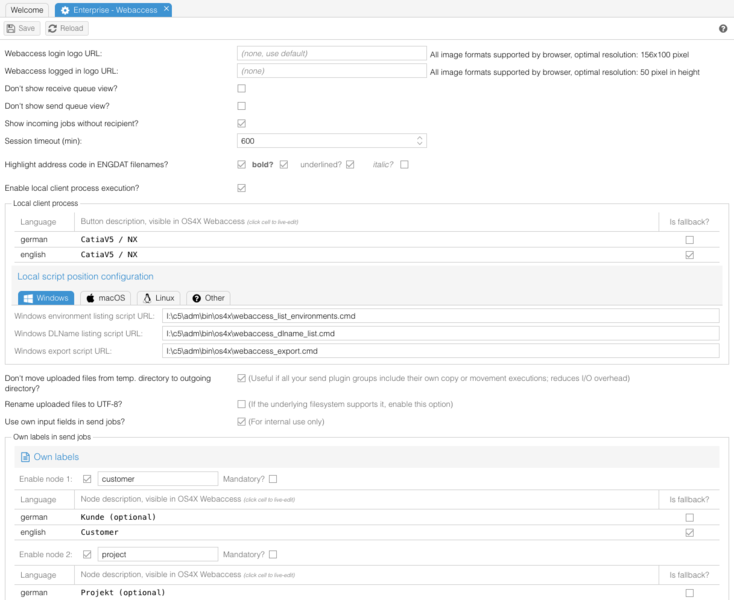The height and width of the screenshot is (600, 734).
Task: Click the help question mark icon
Action: tap(723, 29)
